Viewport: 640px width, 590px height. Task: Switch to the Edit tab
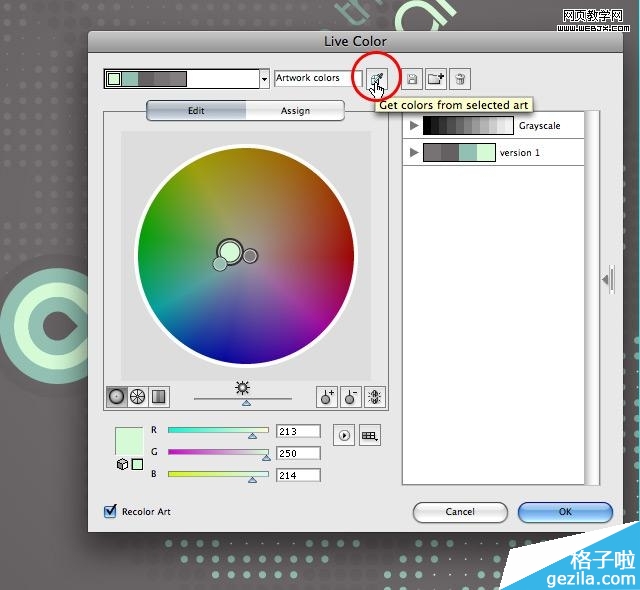[196, 111]
